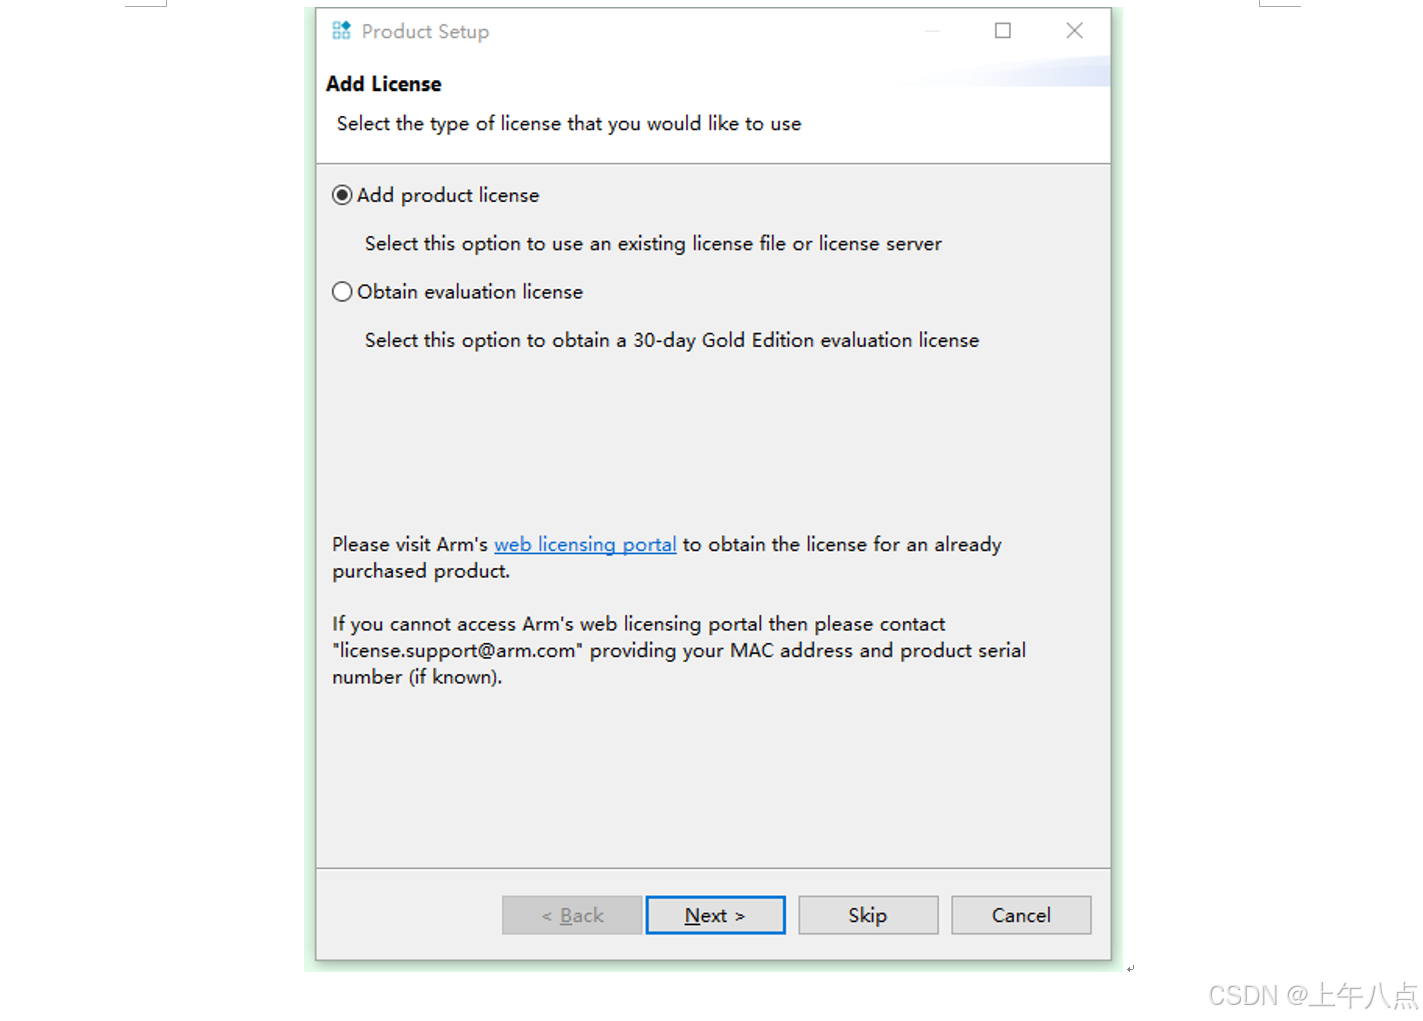Click the 30-day Gold Edition evaluation description
Image resolution: width=1423 pixels, height=1021 pixels.
(672, 340)
